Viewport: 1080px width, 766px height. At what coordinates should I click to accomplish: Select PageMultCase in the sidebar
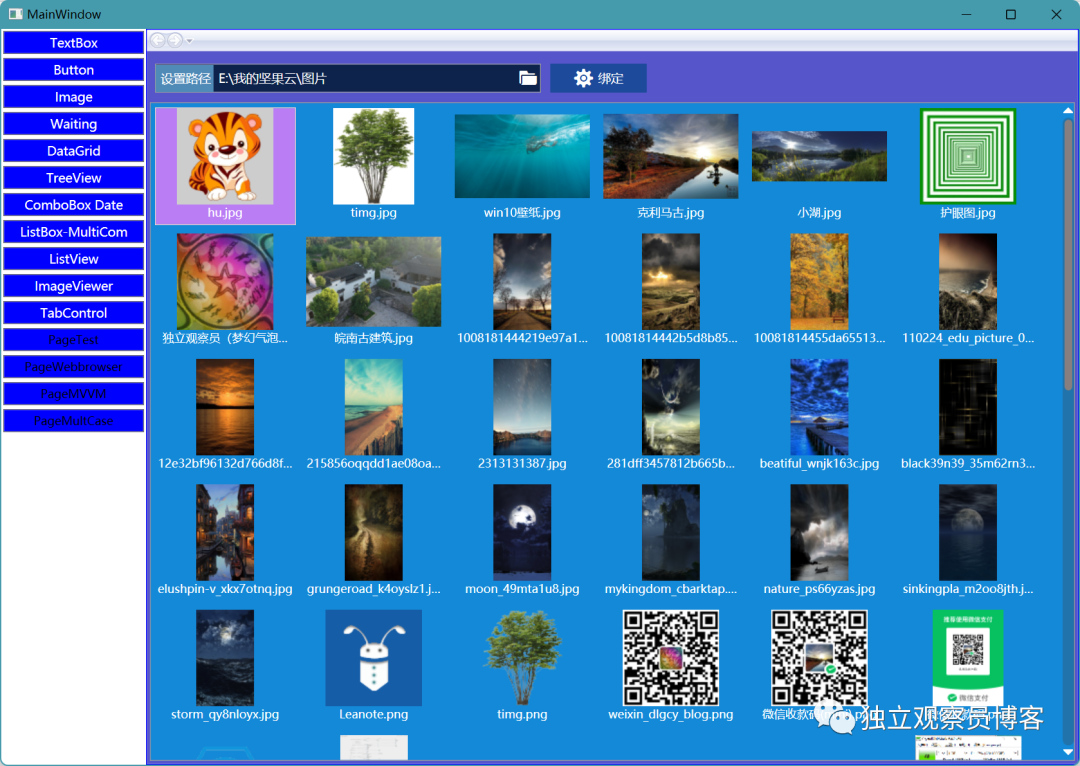point(74,421)
